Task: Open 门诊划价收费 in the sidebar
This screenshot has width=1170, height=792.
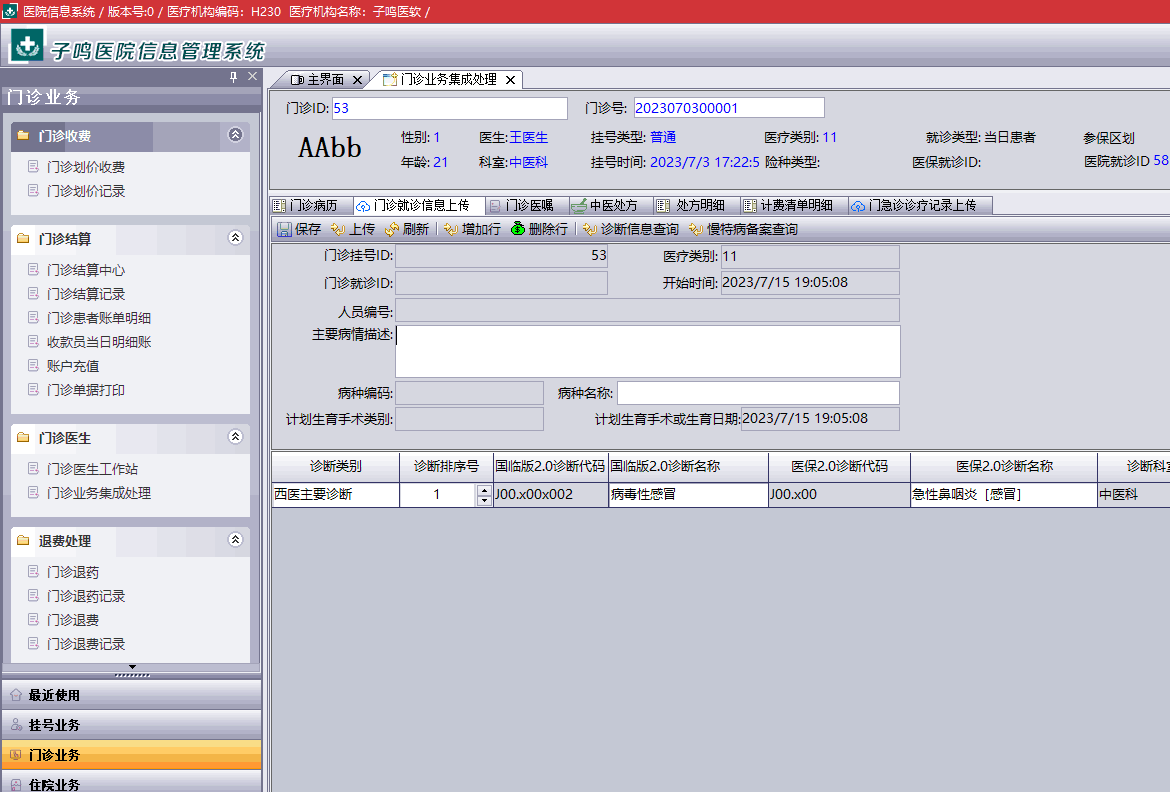Action: [86, 167]
